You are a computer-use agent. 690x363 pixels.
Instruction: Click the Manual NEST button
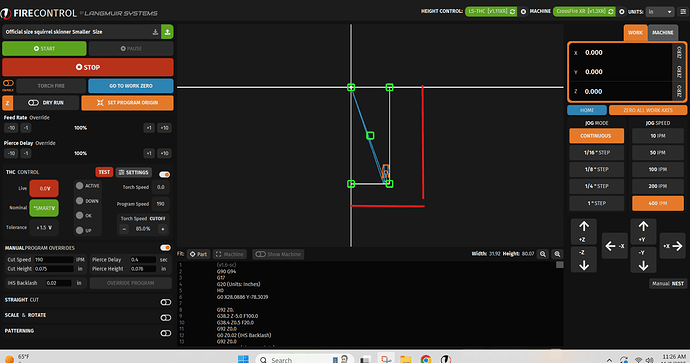[x=668, y=283]
